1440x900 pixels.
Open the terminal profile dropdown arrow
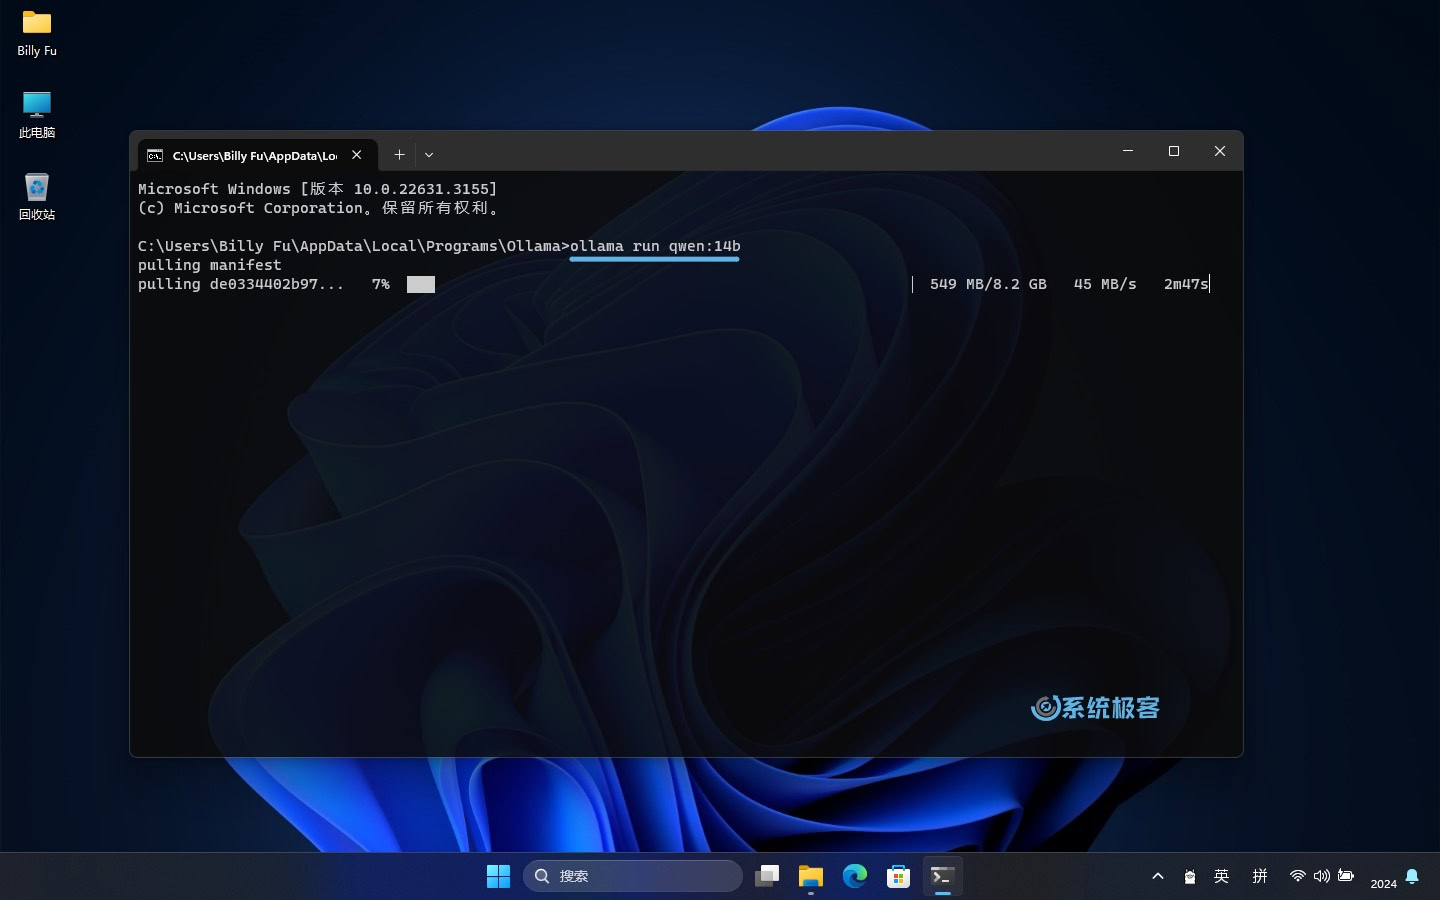click(x=429, y=155)
